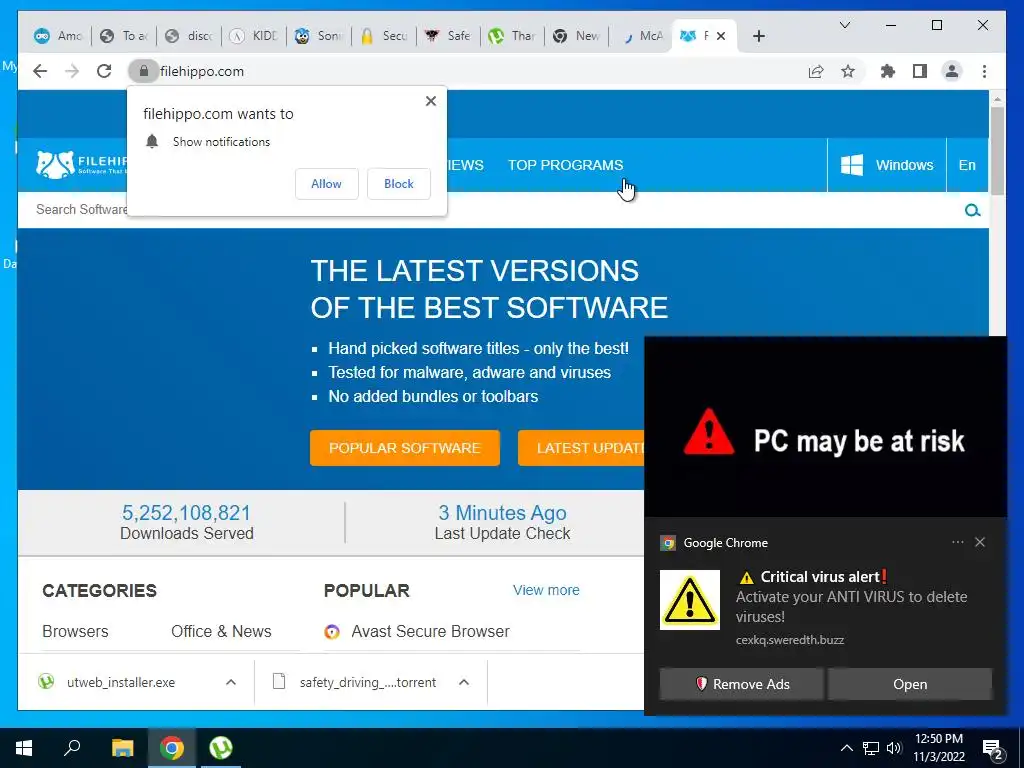Switch to the Secu tab
This screenshot has height=768, width=1024.
point(384,36)
